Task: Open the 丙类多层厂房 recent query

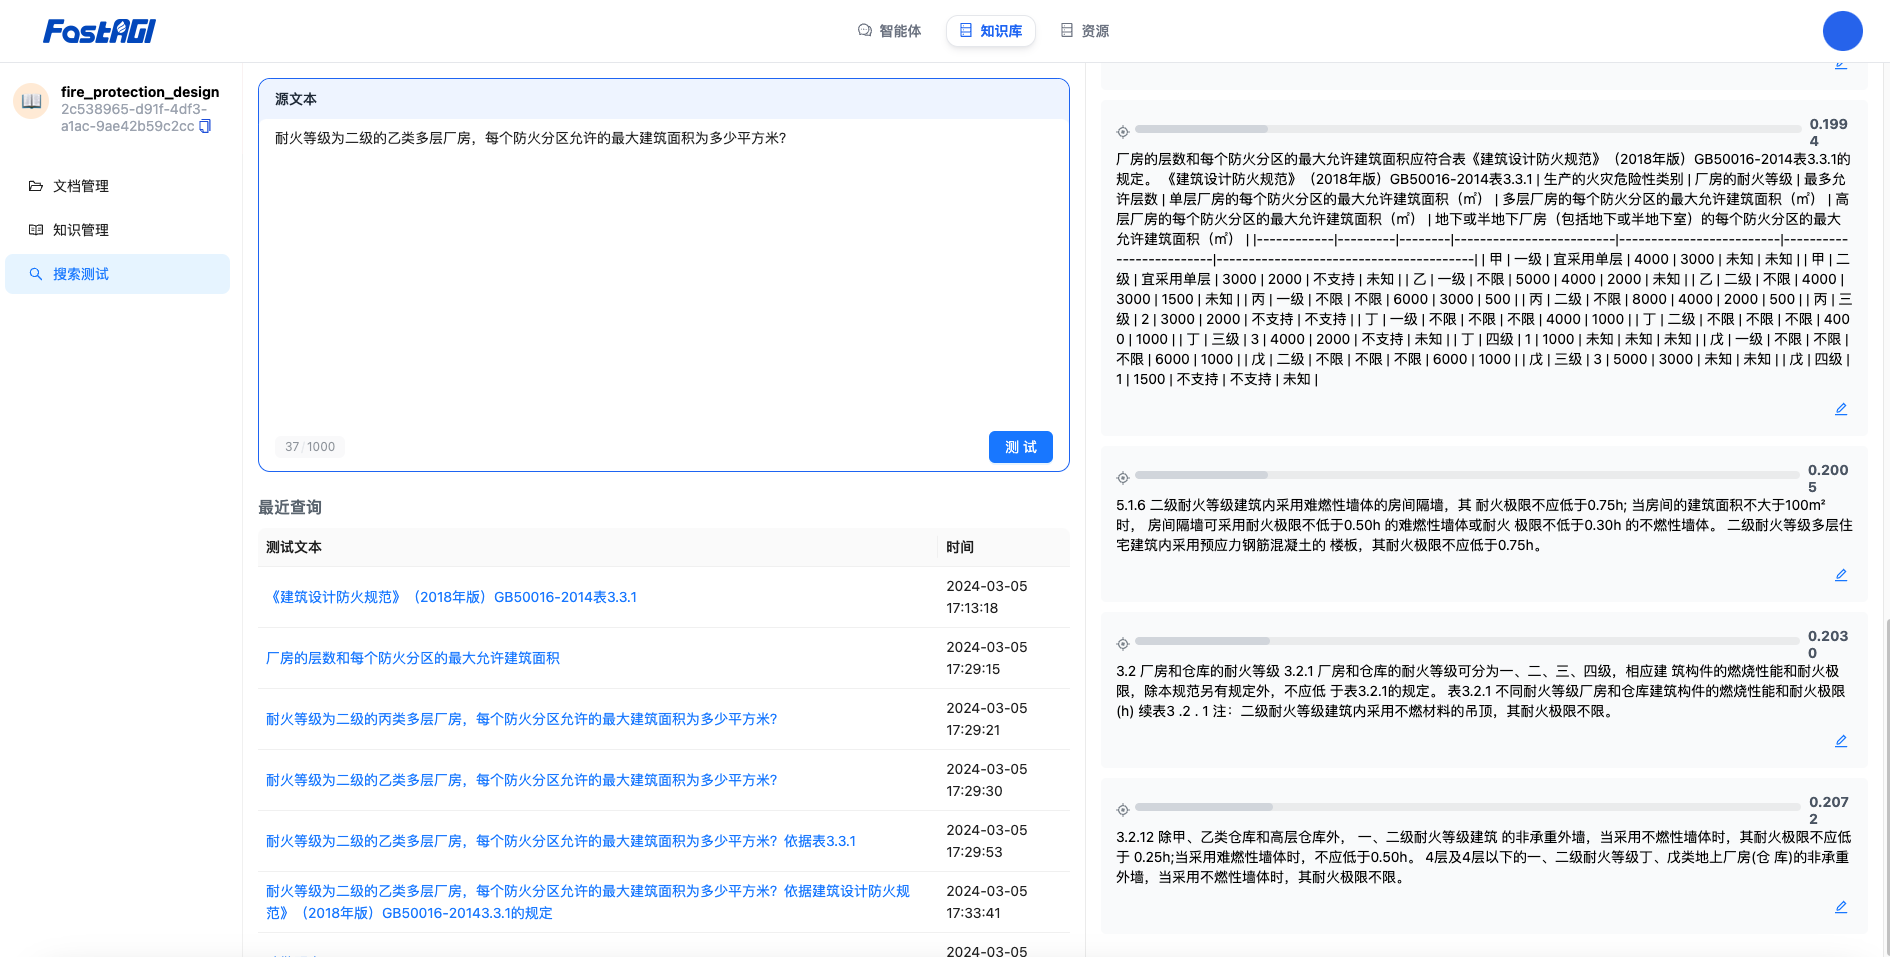Action: point(521,719)
